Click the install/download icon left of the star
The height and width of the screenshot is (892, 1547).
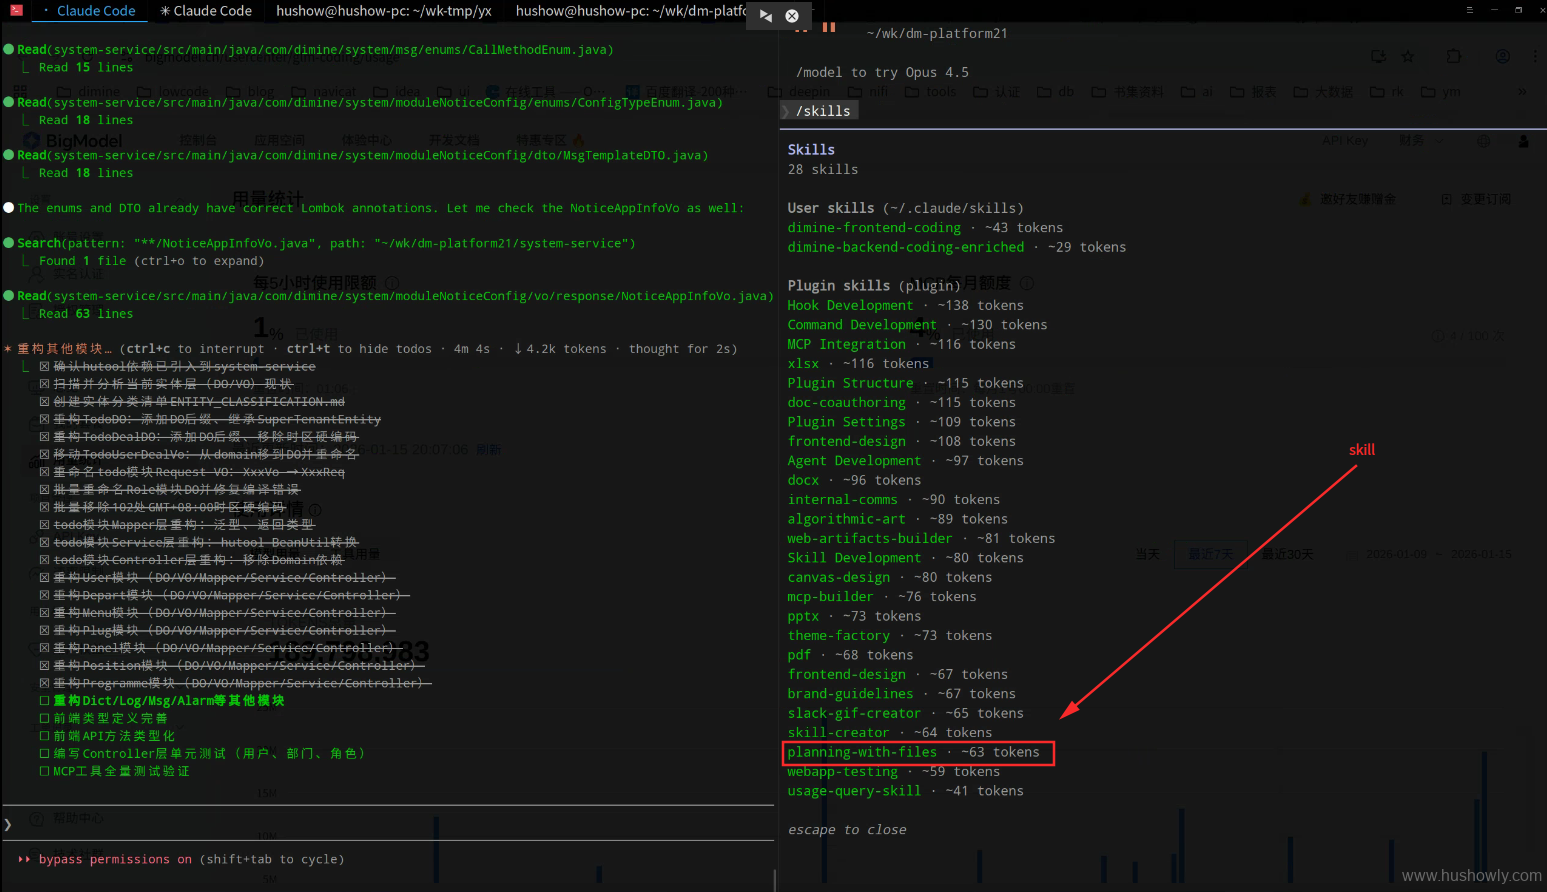(x=1378, y=57)
